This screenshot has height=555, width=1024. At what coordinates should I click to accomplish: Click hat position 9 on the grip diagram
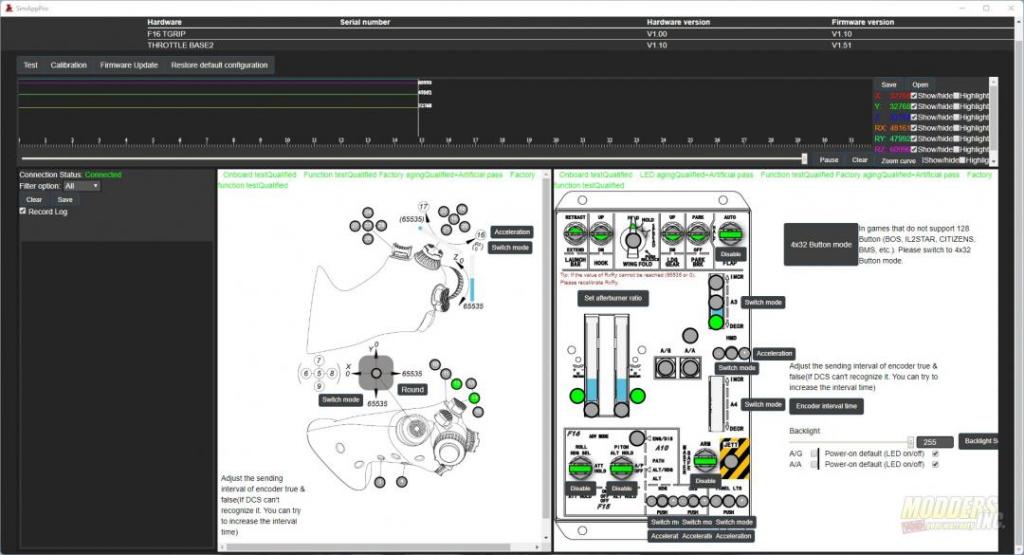click(x=319, y=387)
